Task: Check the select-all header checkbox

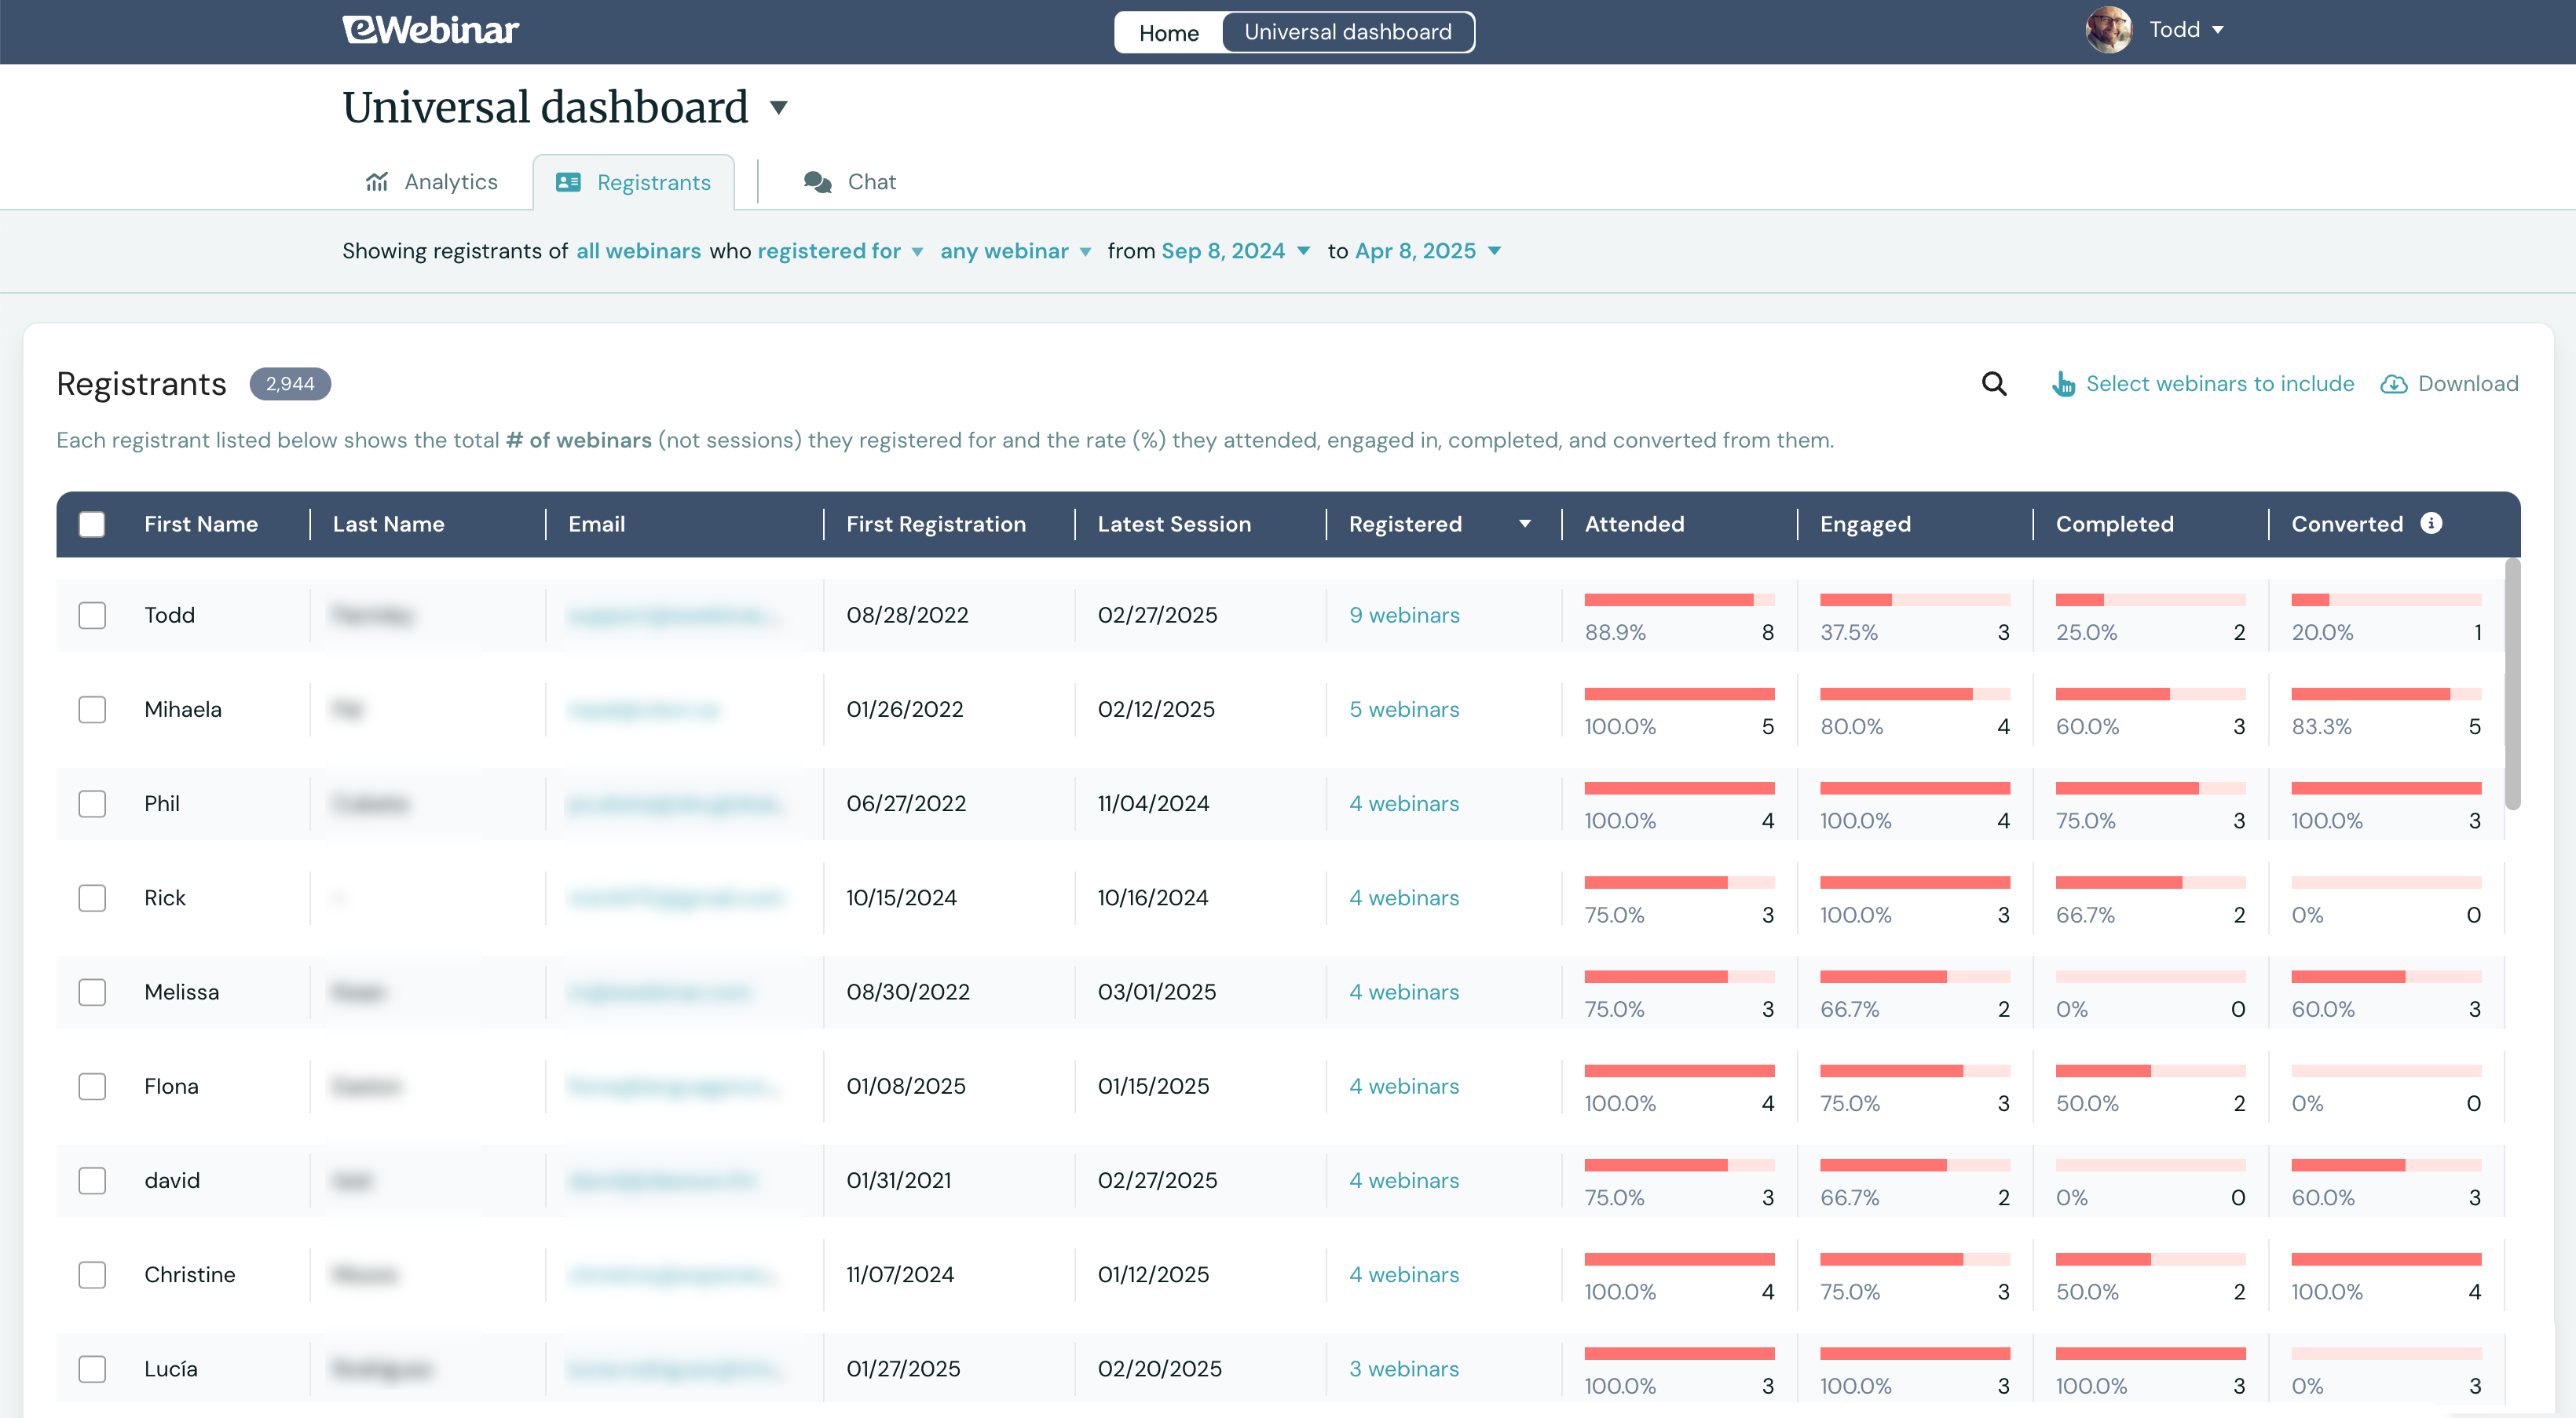Action: pos(92,524)
